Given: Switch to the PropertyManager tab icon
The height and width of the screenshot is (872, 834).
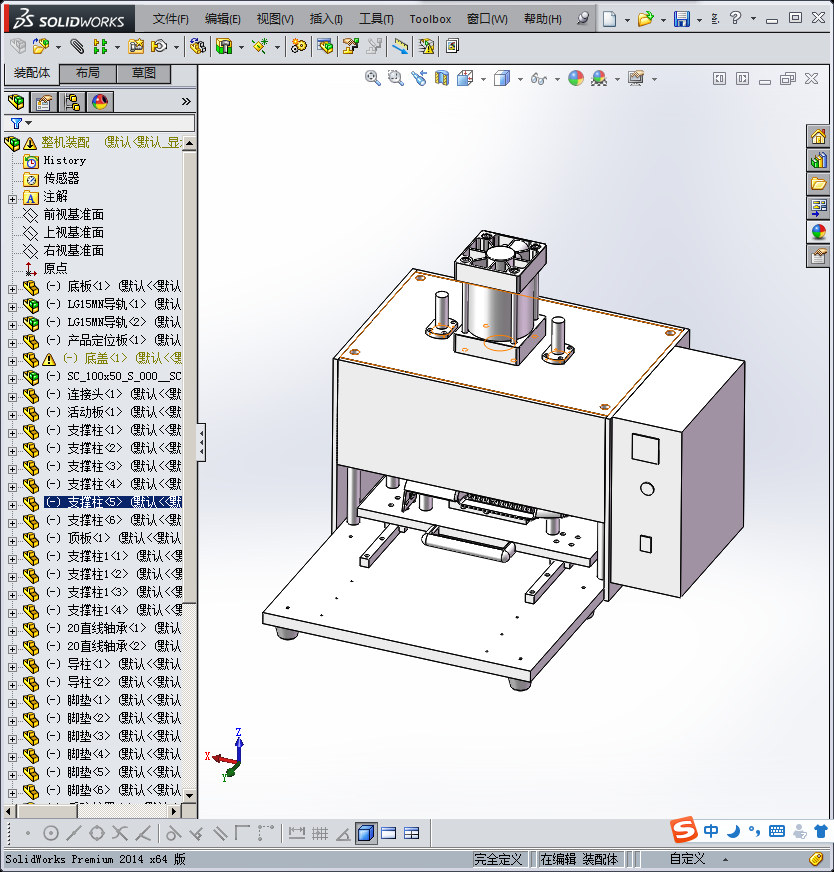Looking at the screenshot, I should tap(43, 101).
